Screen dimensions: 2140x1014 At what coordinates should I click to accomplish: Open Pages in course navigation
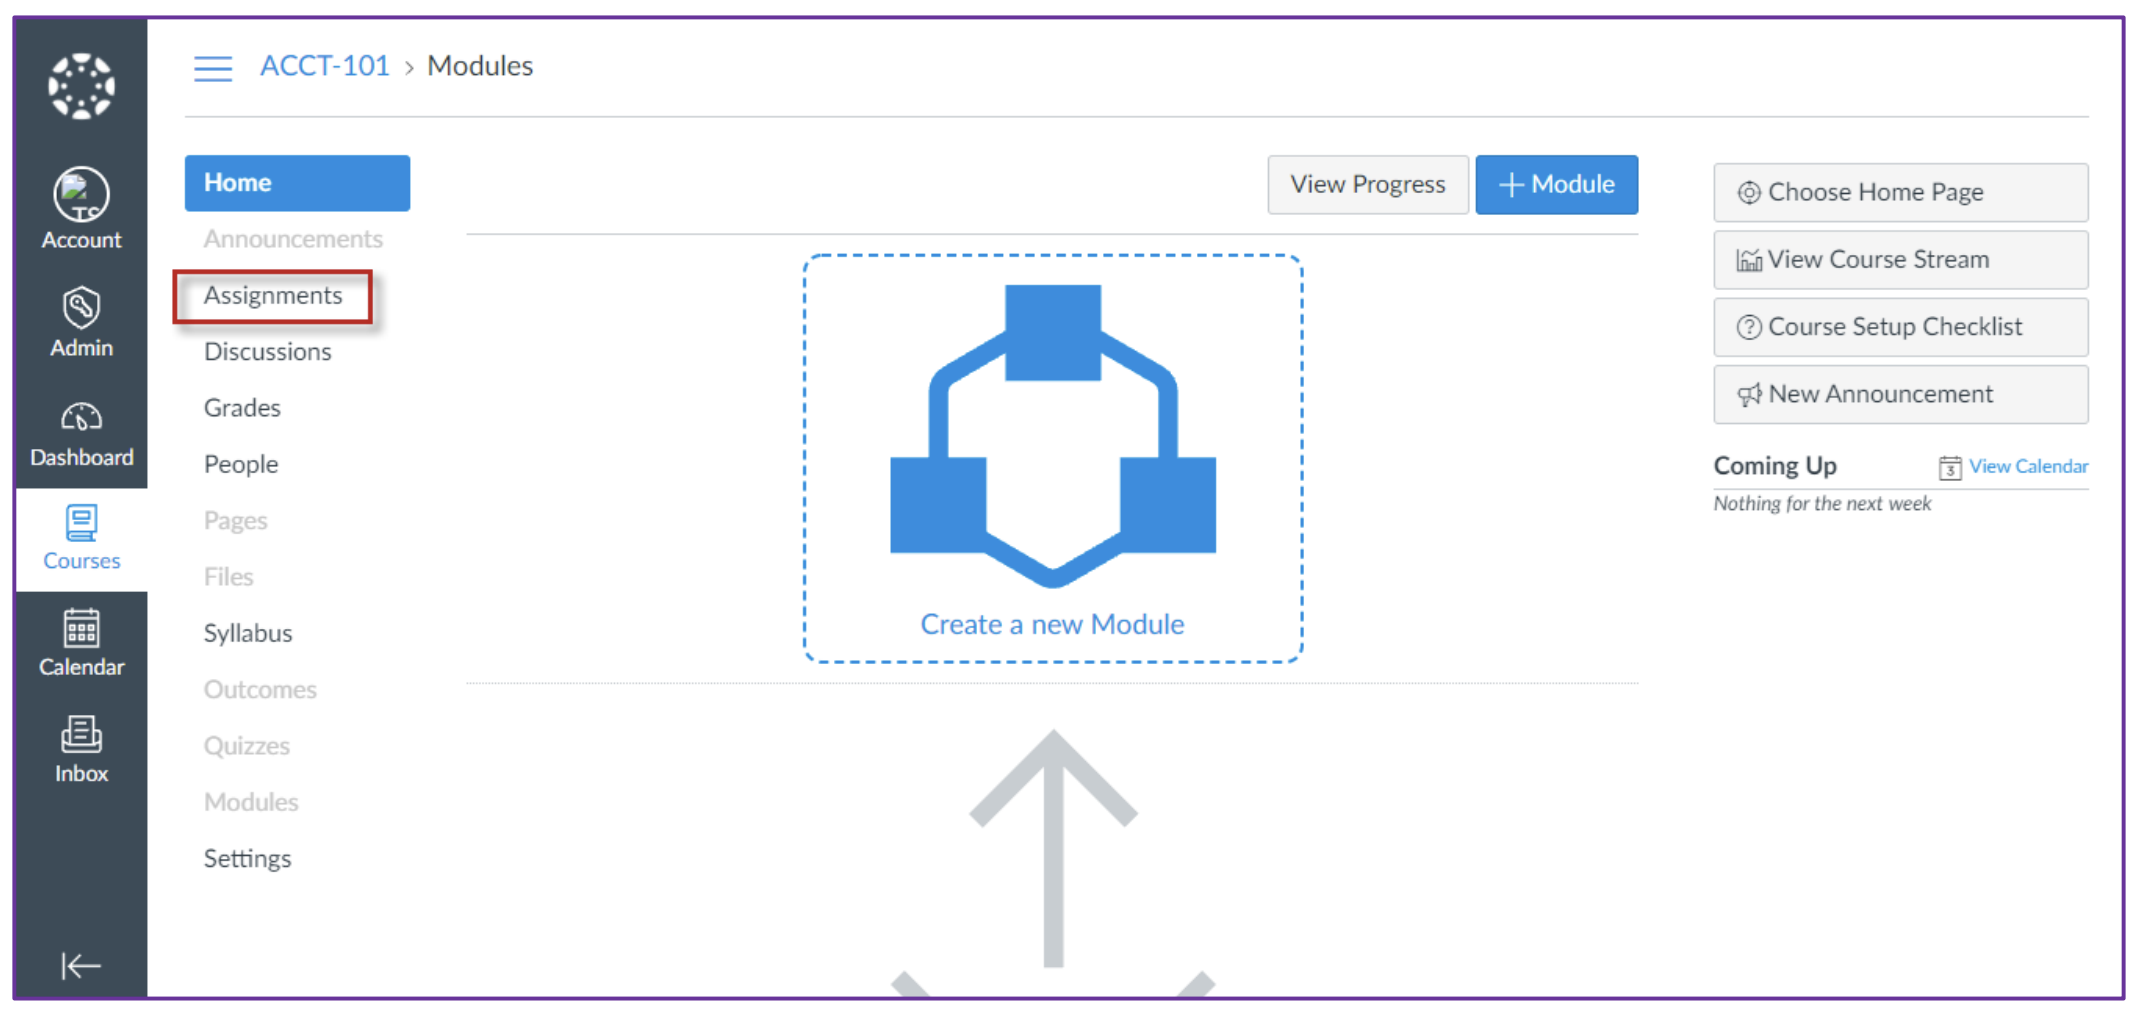tap(235, 521)
